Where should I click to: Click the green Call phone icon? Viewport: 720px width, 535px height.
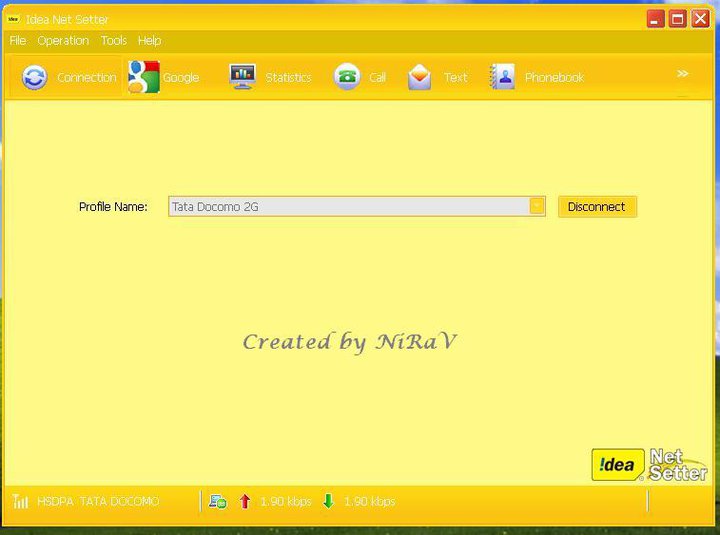[347, 77]
